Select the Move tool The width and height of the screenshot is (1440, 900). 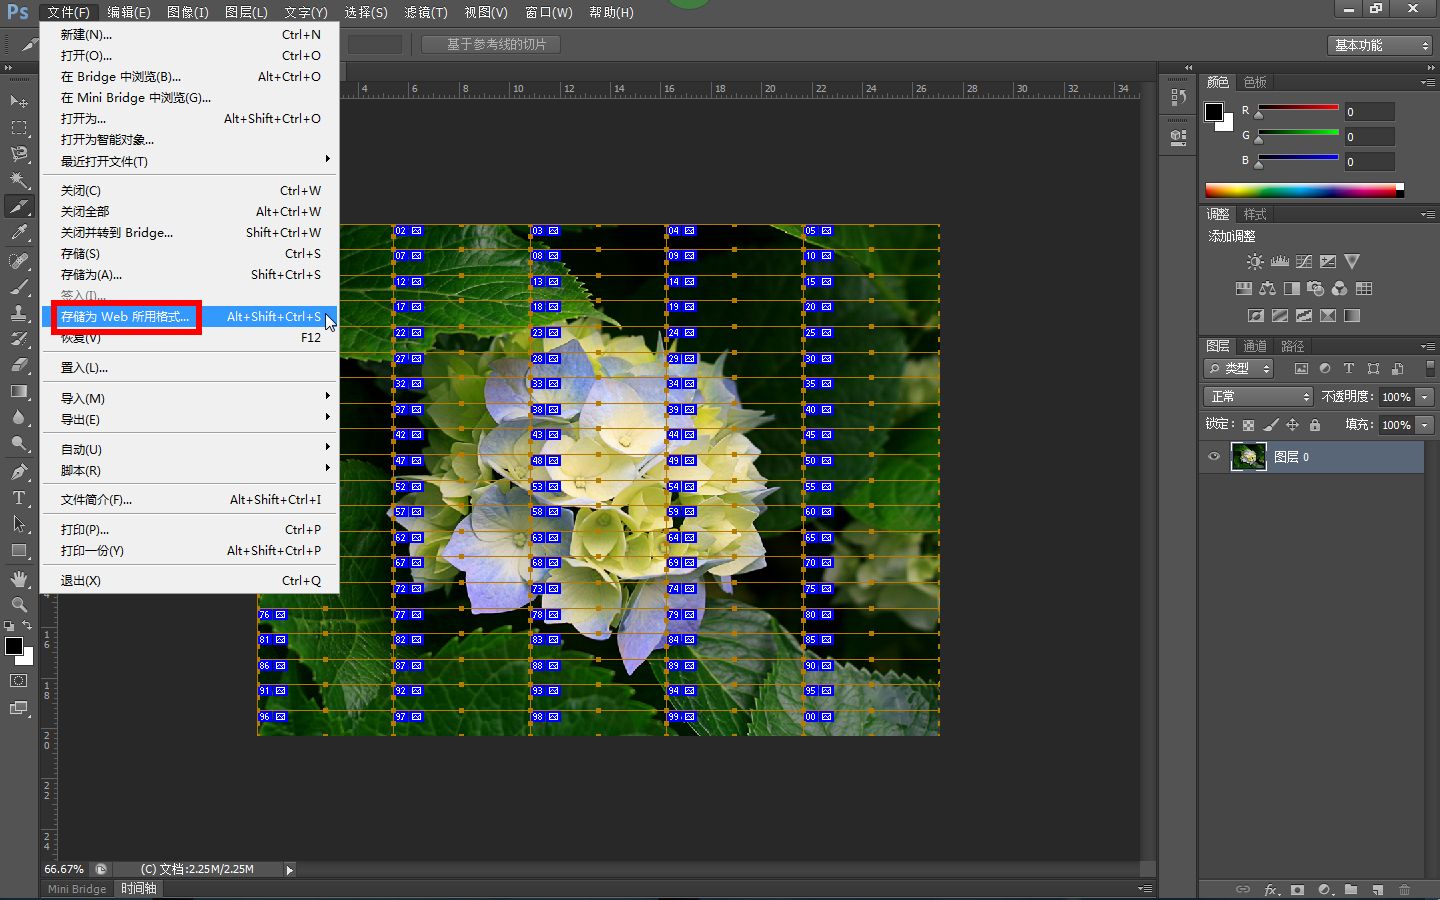19,102
